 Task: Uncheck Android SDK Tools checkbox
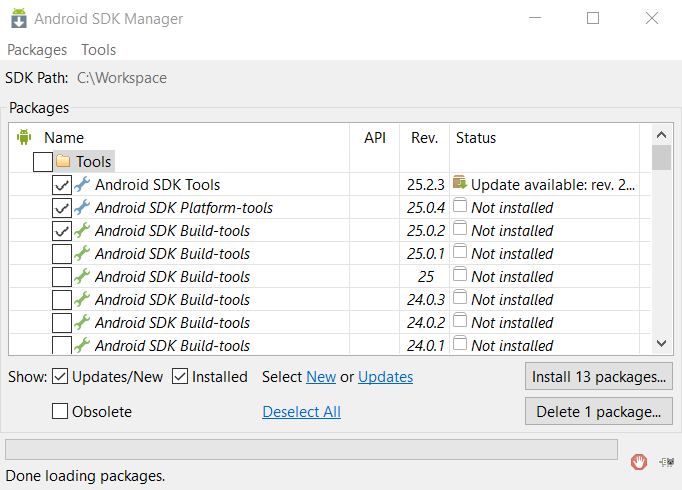(x=62, y=185)
